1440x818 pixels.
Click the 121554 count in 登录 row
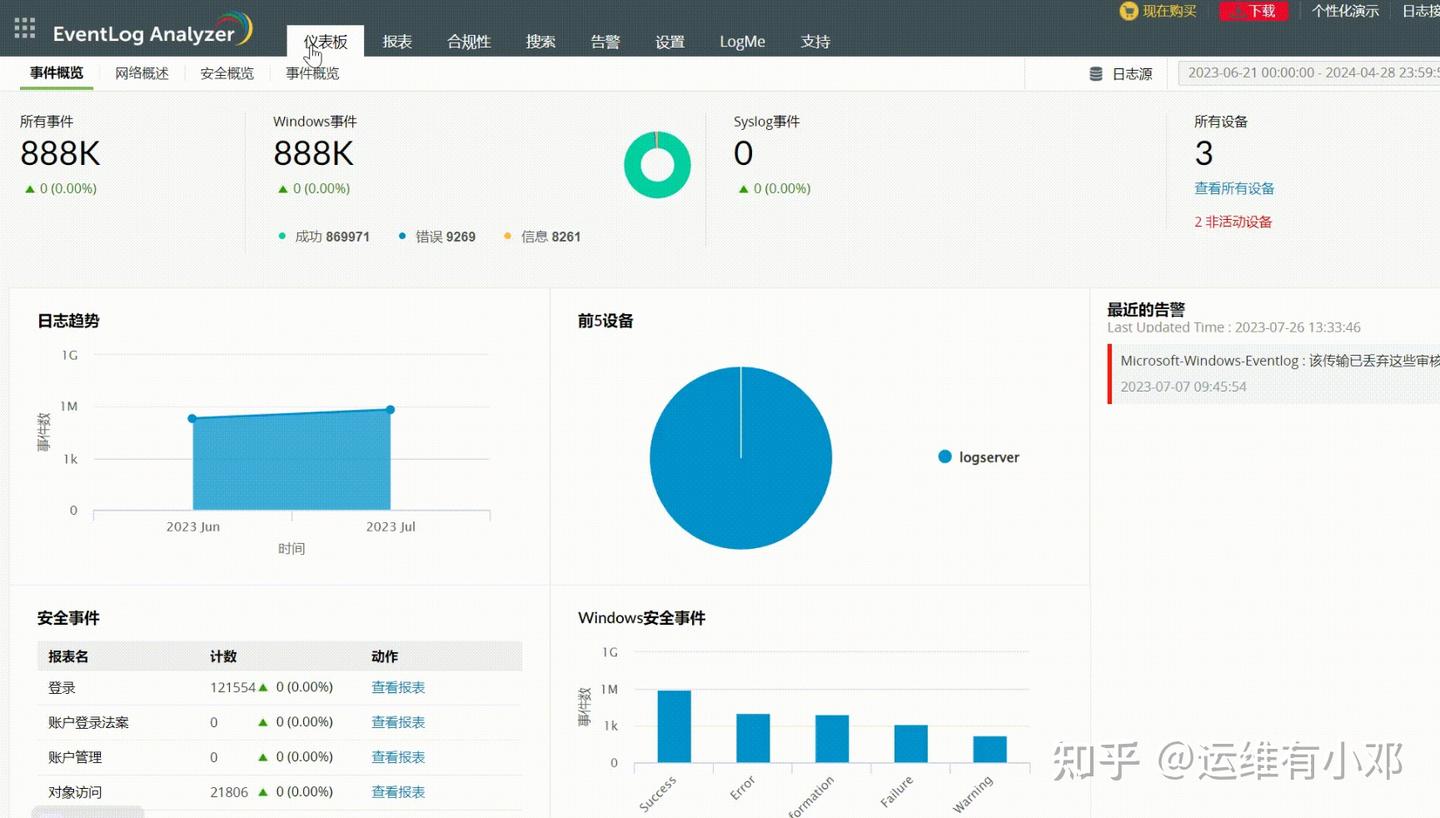tap(233, 687)
